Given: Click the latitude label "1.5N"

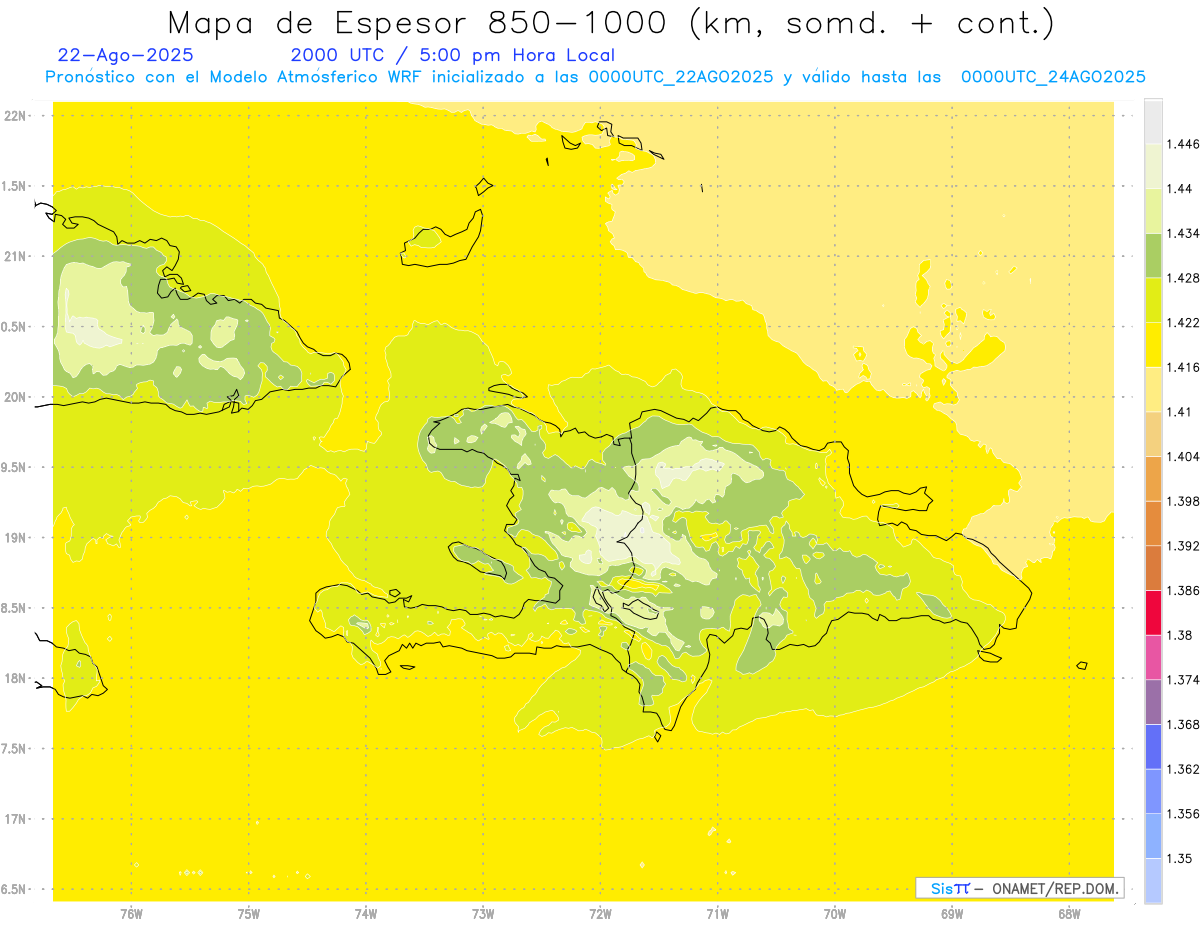Looking at the screenshot, I should [x=15, y=186].
